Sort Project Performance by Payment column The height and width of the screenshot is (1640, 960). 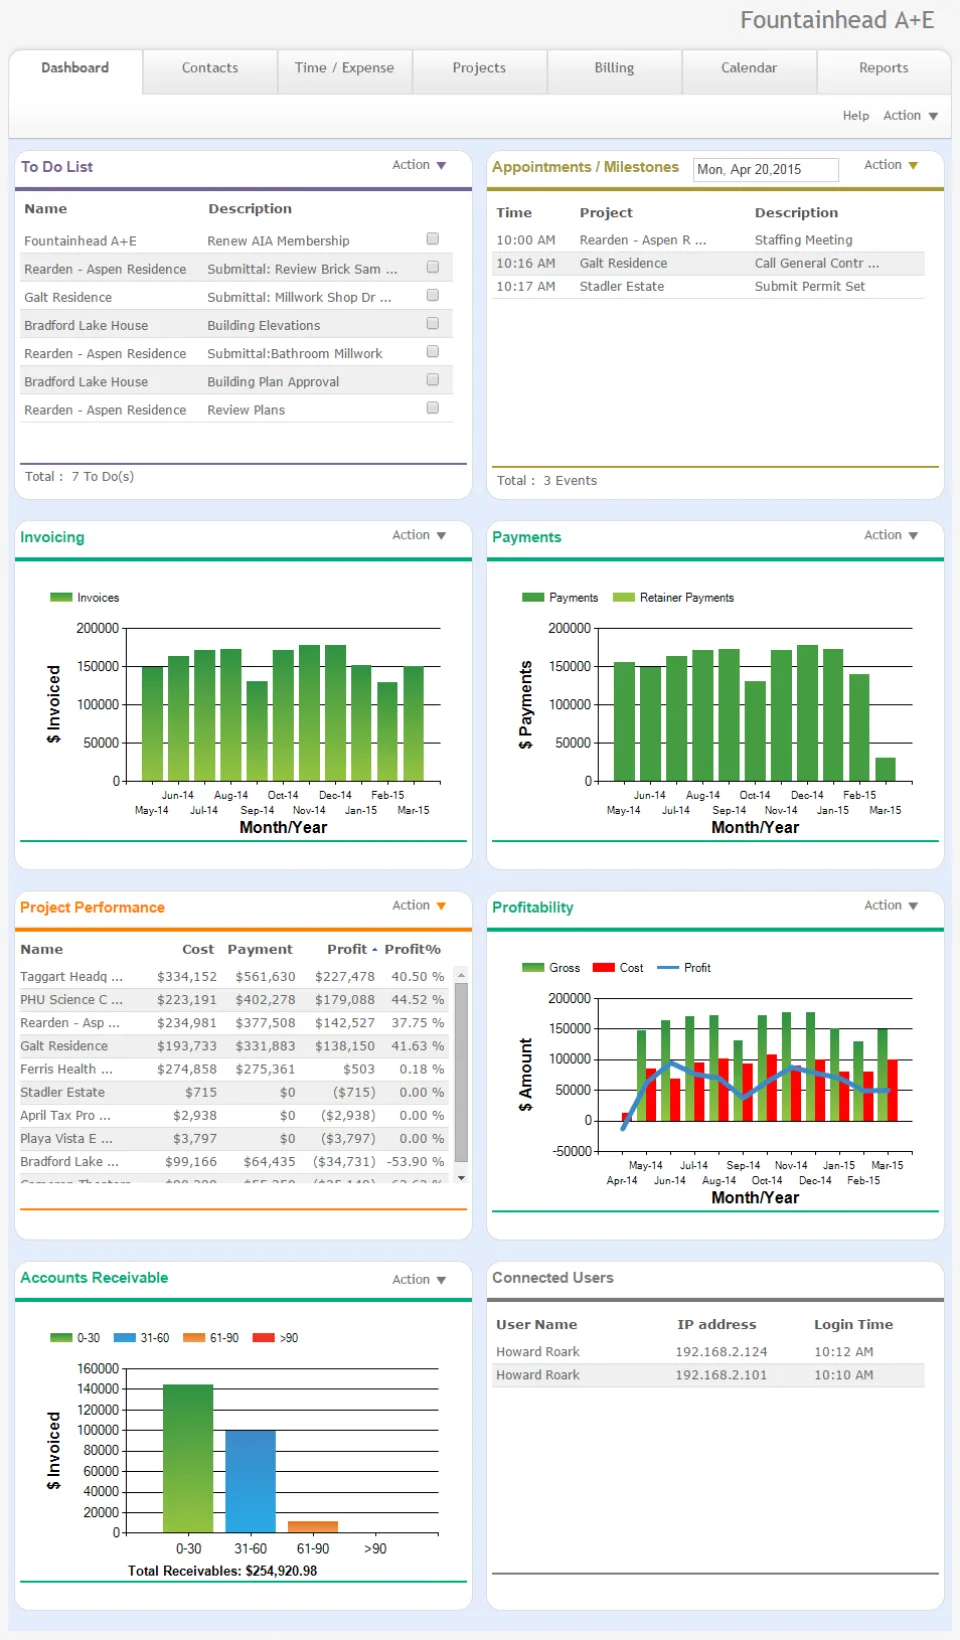tap(260, 949)
